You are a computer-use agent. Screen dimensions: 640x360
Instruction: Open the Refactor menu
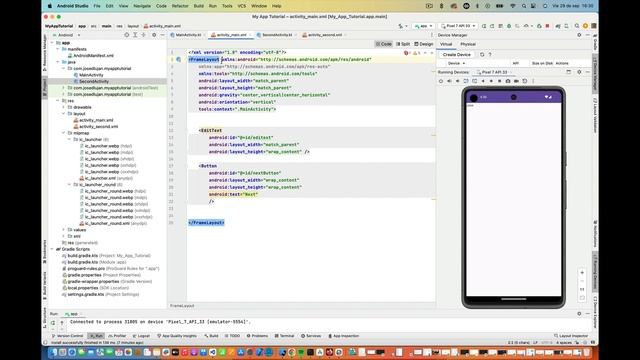pyautogui.click(x=180, y=6)
